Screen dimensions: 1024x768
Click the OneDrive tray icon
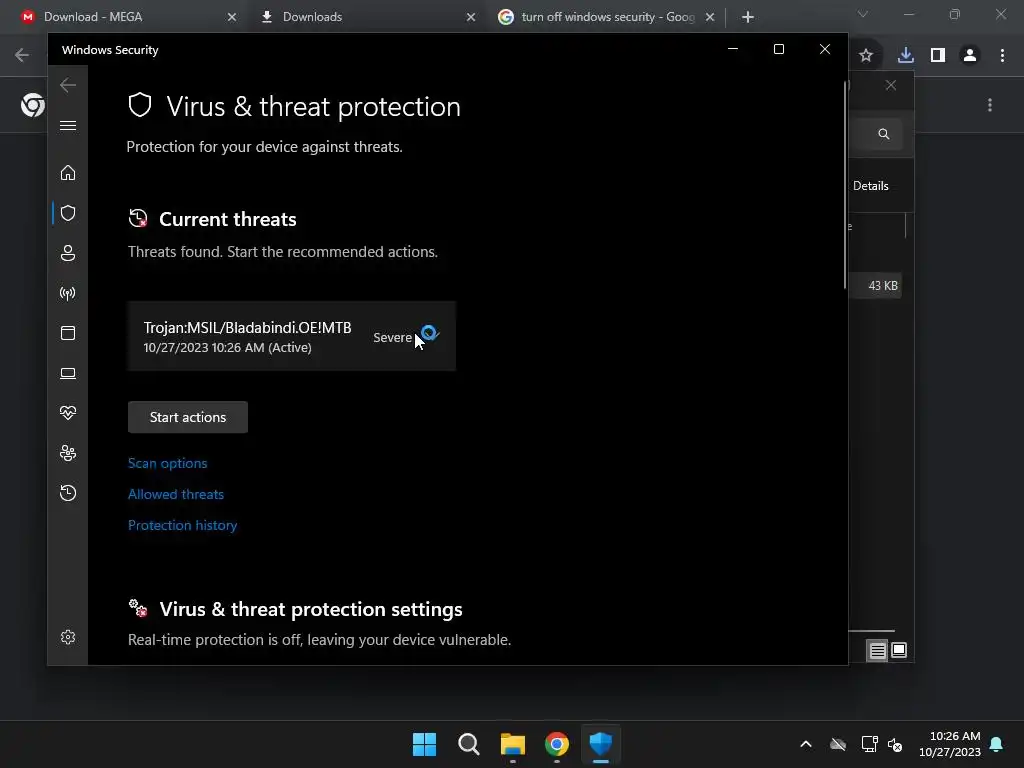[x=838, y=744]
